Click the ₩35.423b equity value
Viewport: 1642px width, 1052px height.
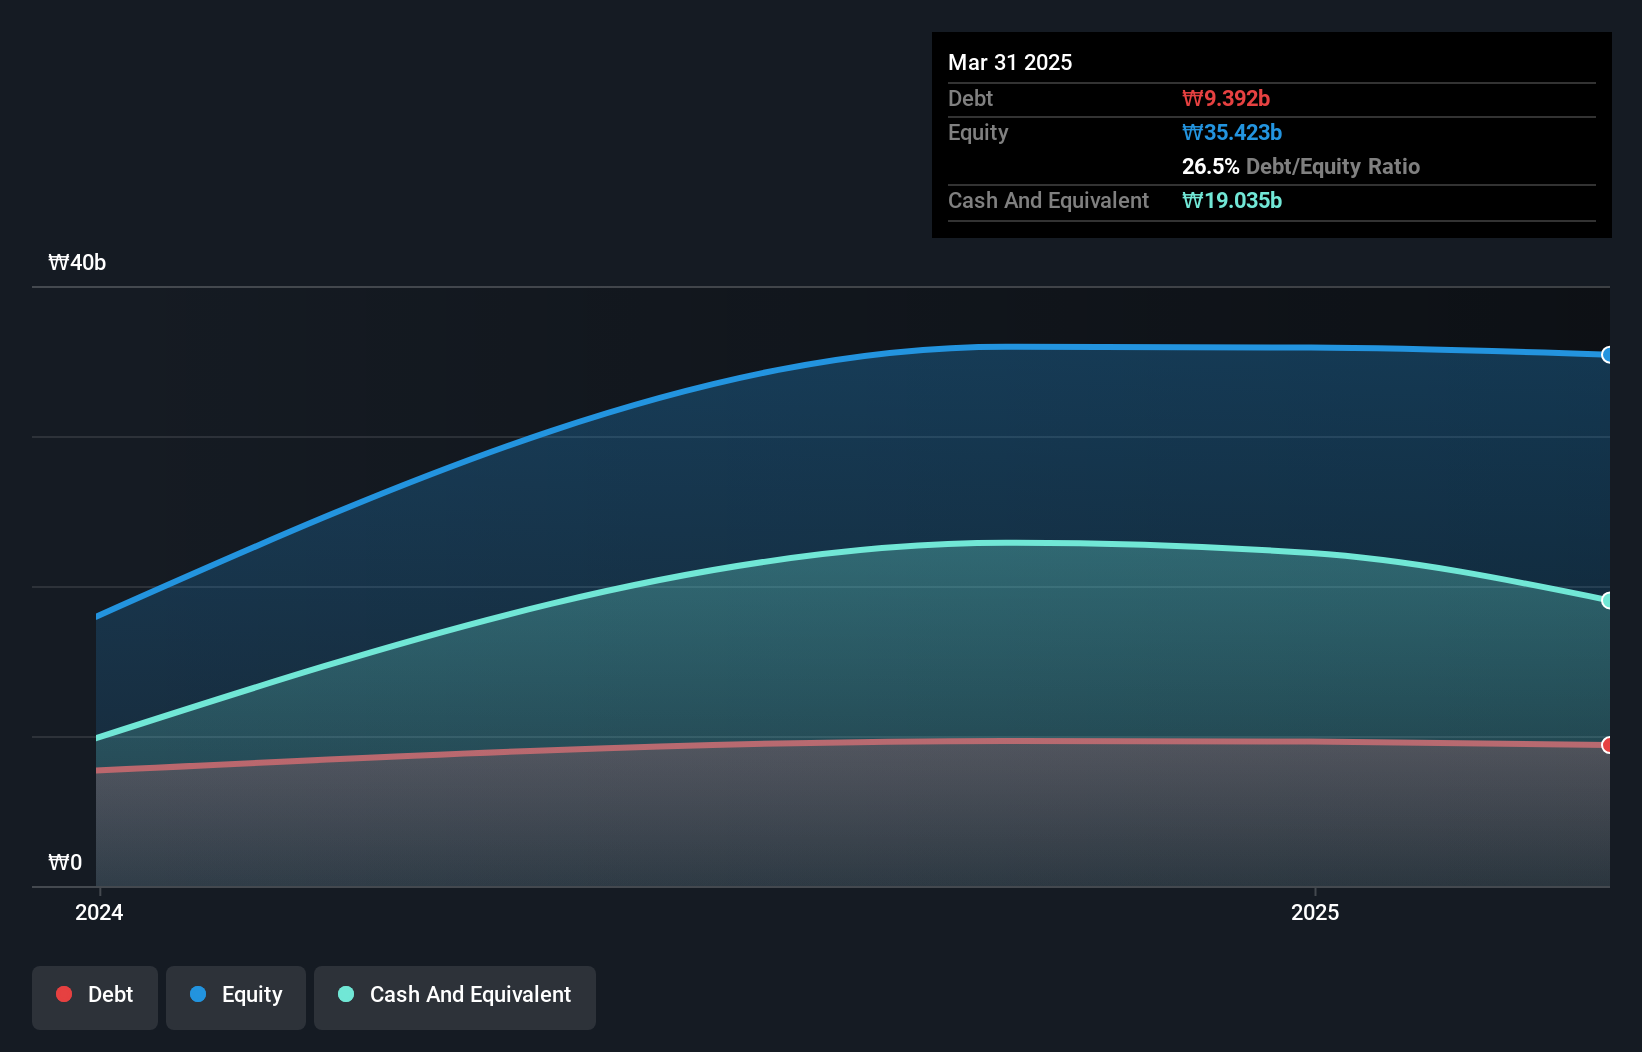pyautogui.click(x=1232, y=132)
